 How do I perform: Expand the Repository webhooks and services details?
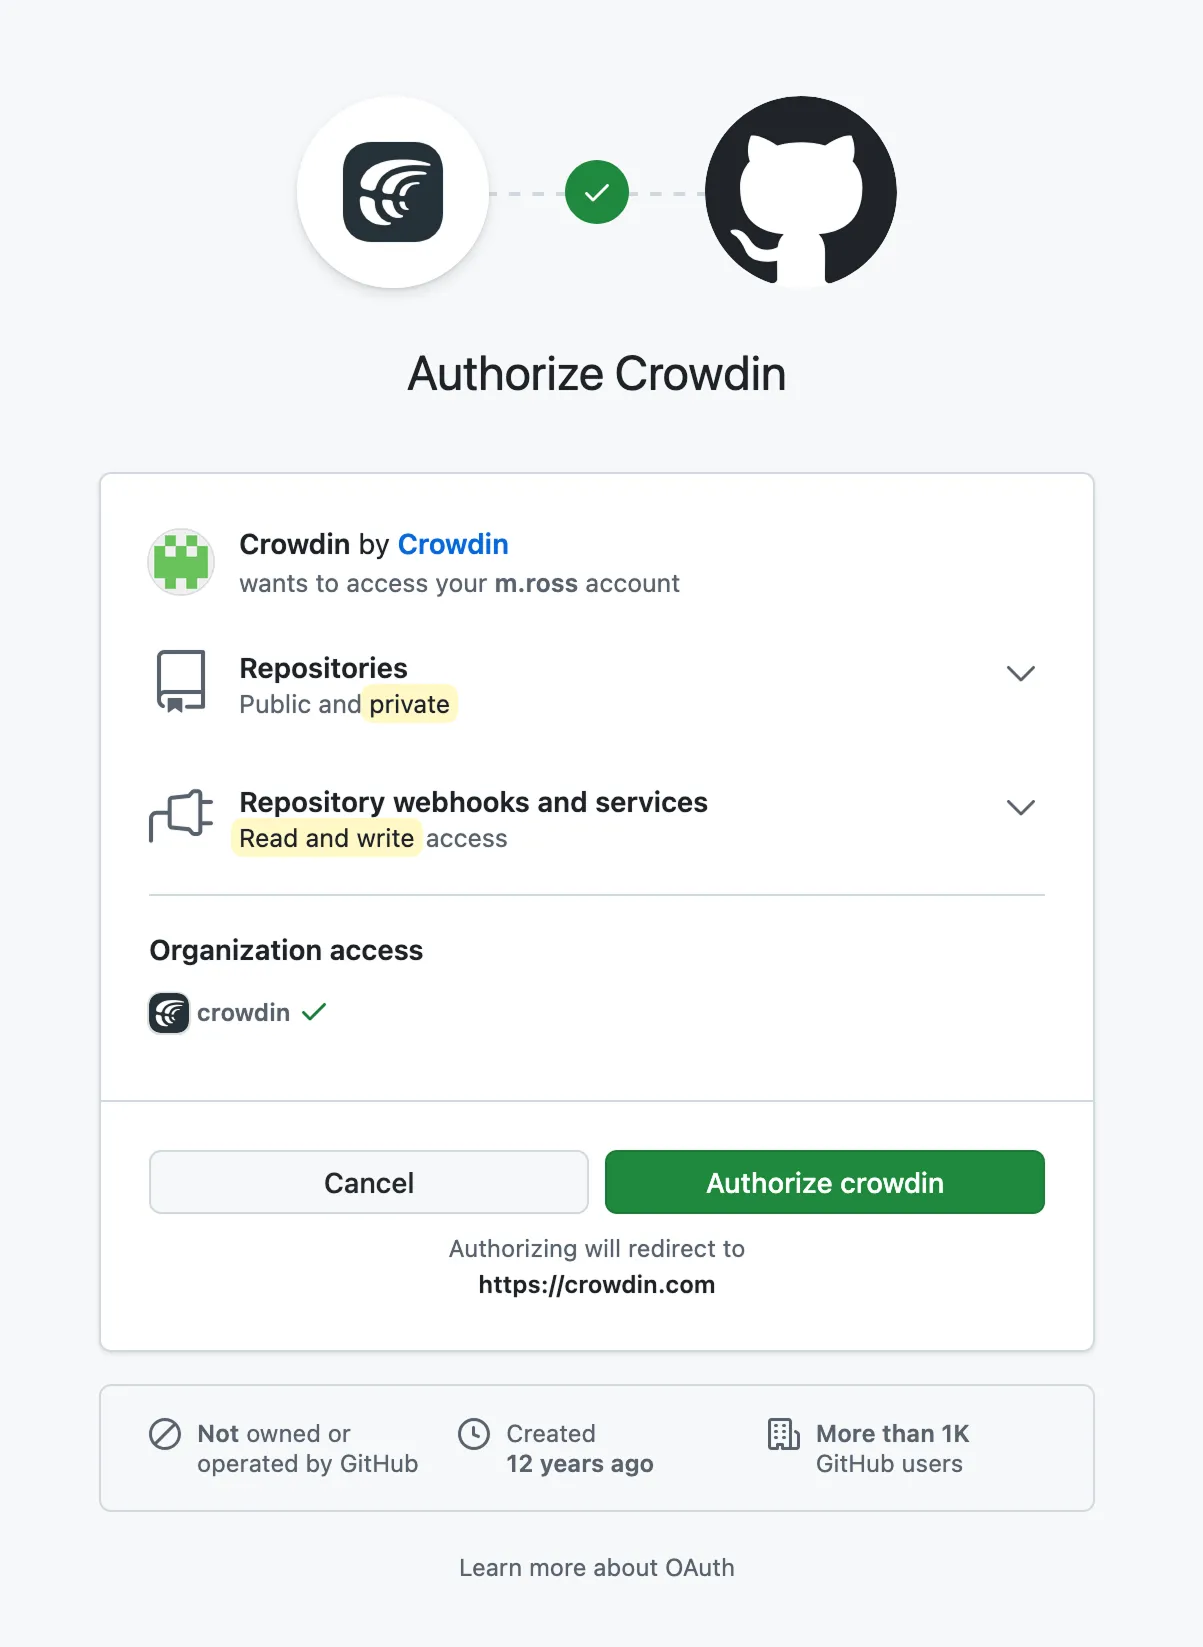[x=1021, y=807]
